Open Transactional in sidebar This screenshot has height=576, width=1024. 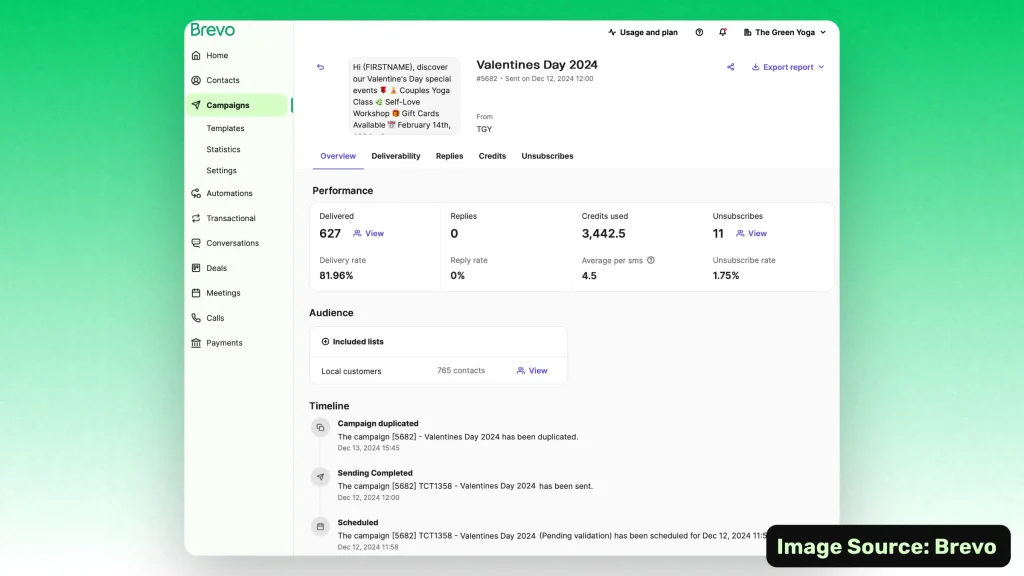(x=231, y=218)
